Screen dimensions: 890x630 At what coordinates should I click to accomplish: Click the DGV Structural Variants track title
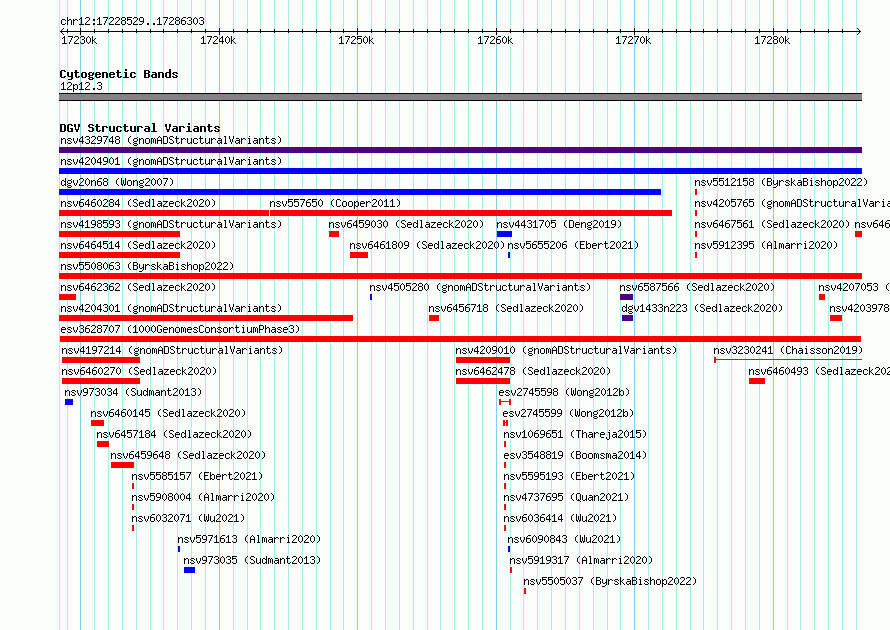click(x=140, y=128)
